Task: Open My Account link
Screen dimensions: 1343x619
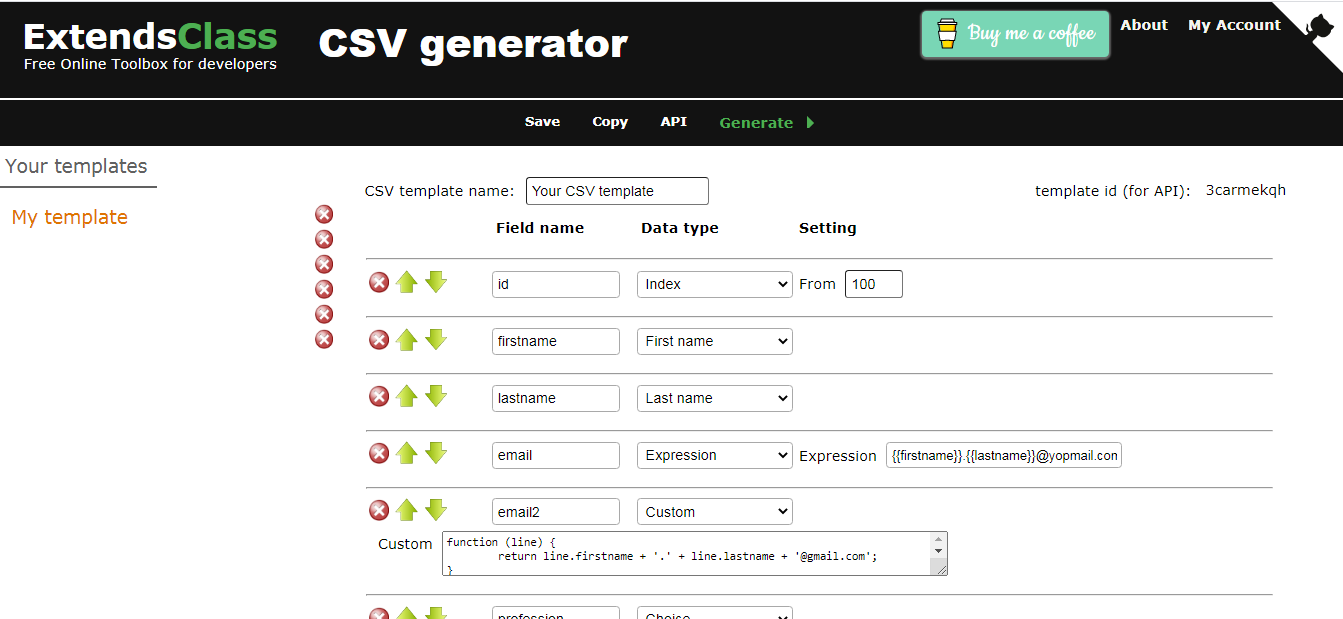Action: 1234,25
